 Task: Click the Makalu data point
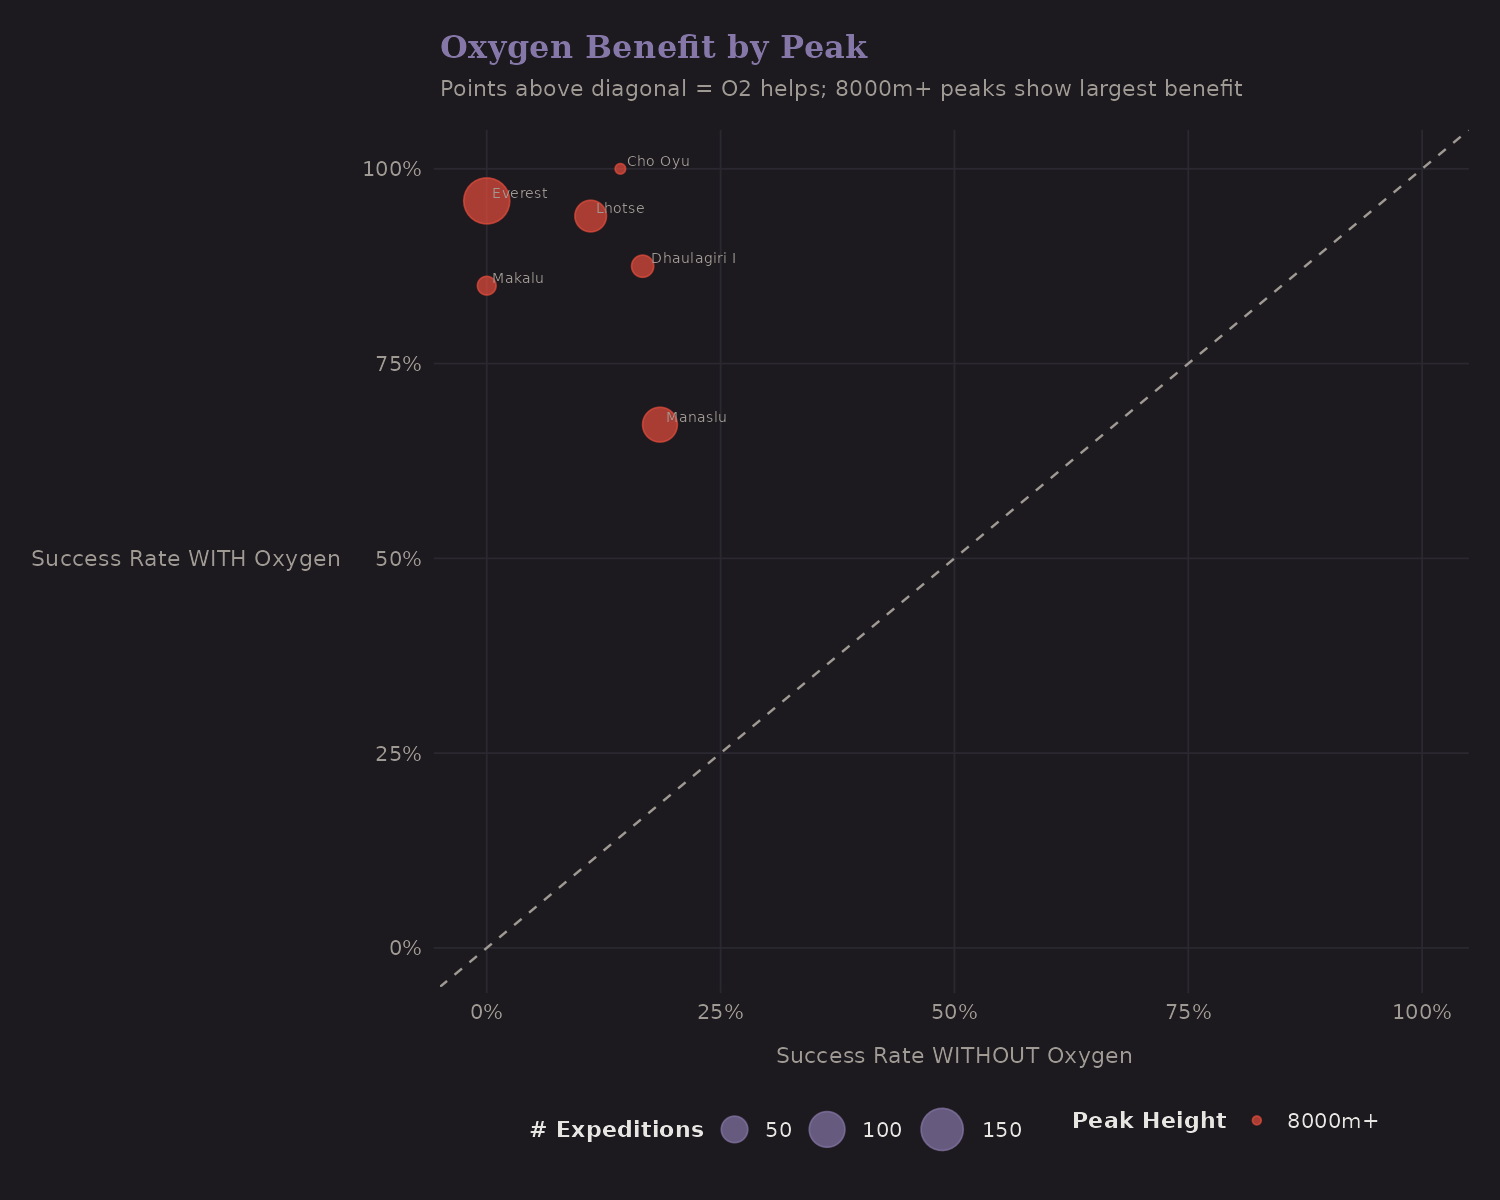486,285
